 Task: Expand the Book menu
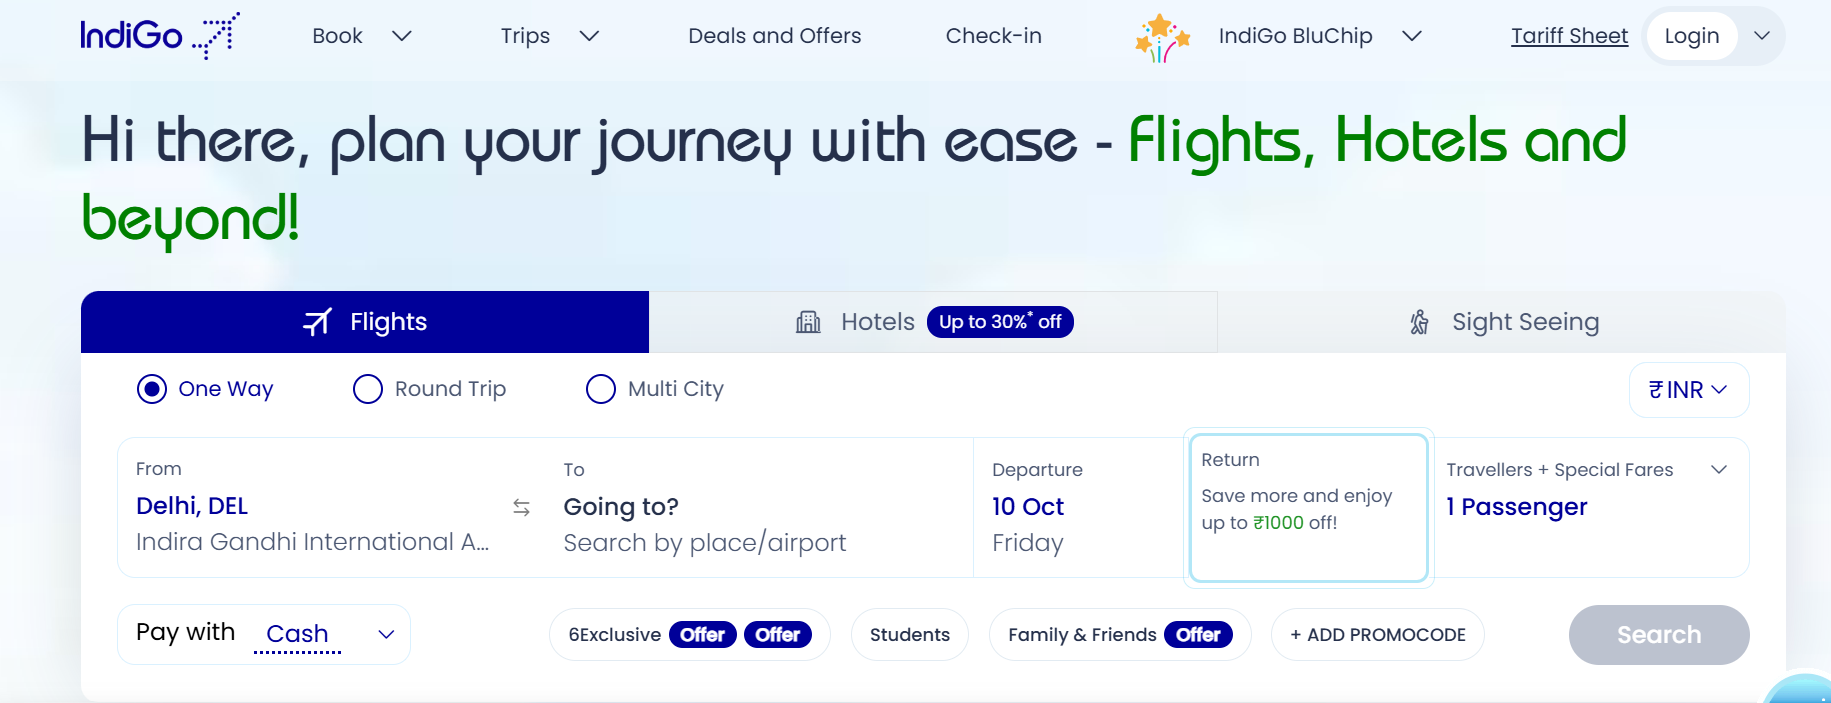click(361, 36)
